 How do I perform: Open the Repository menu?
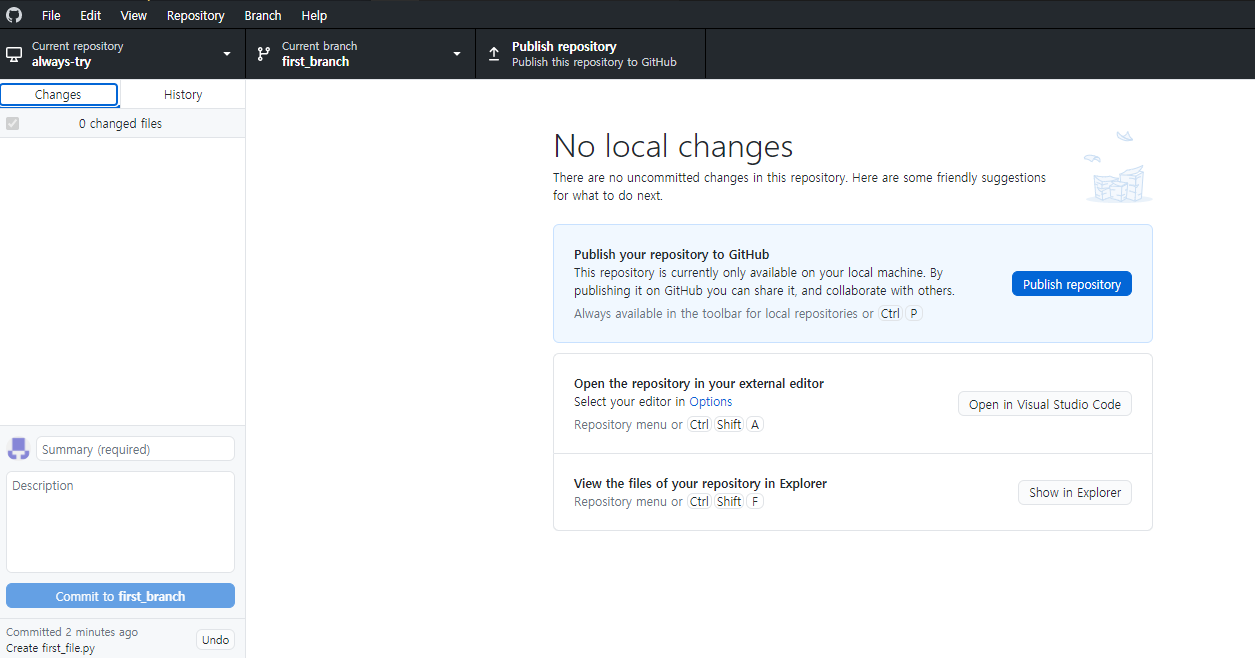tap(196, 15)
